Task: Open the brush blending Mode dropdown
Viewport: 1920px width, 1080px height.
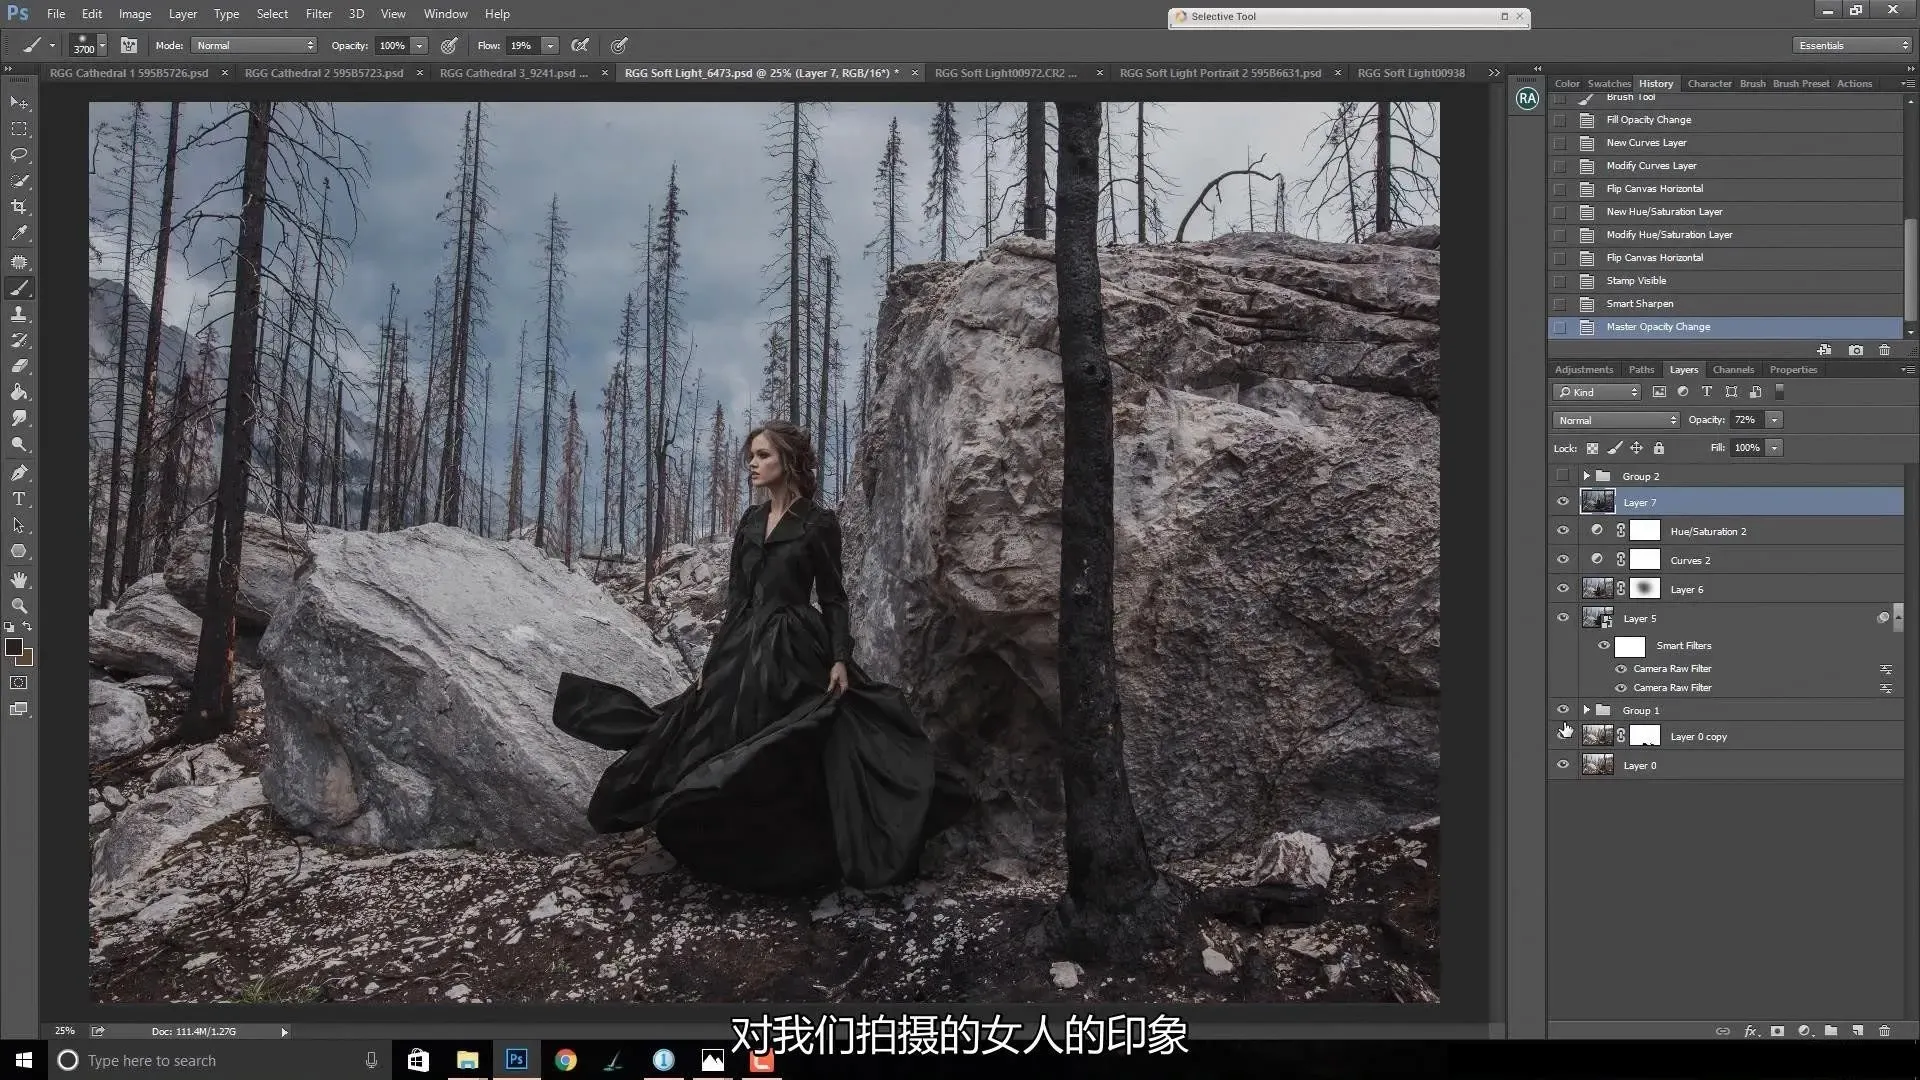Action: point(255,46)
